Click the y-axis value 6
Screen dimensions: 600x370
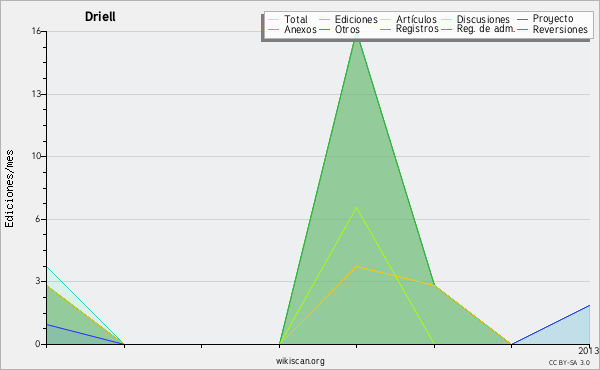(38, 219)
